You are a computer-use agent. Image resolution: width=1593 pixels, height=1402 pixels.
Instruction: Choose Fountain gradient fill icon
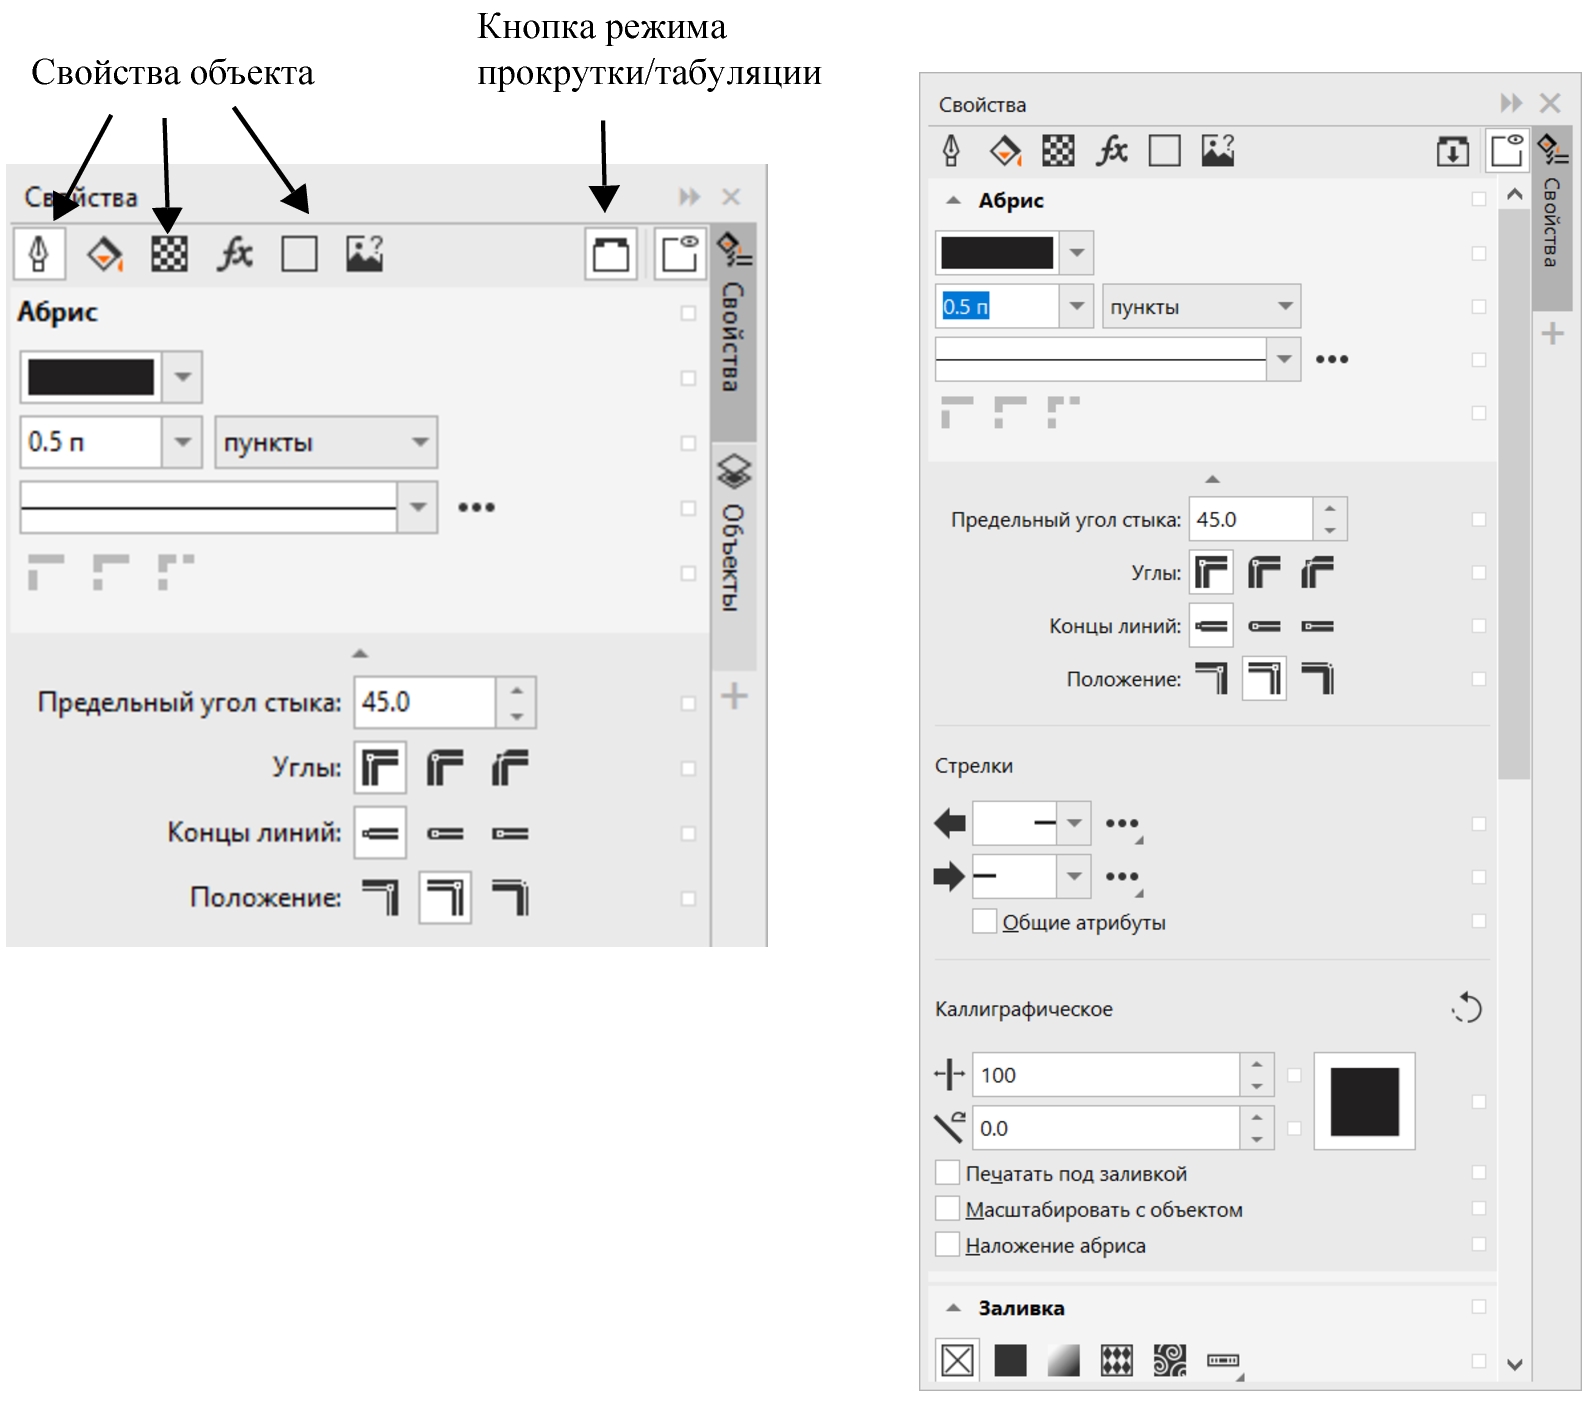point(1063,1360)
